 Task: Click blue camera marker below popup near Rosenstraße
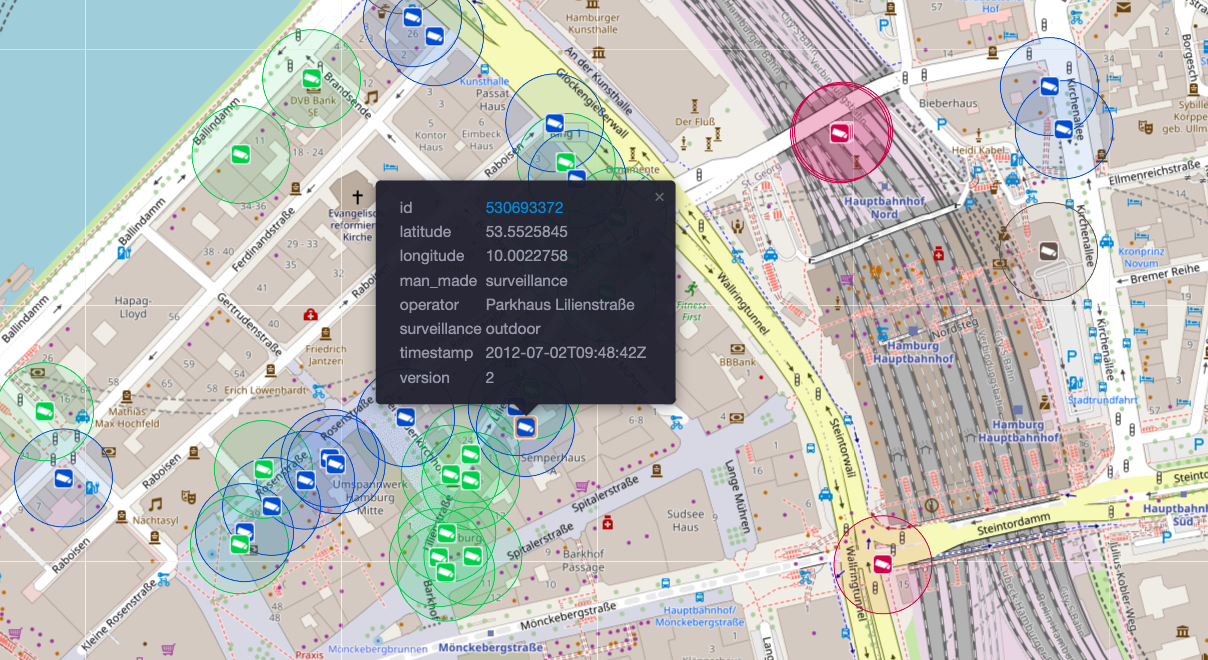coord(405,416)
